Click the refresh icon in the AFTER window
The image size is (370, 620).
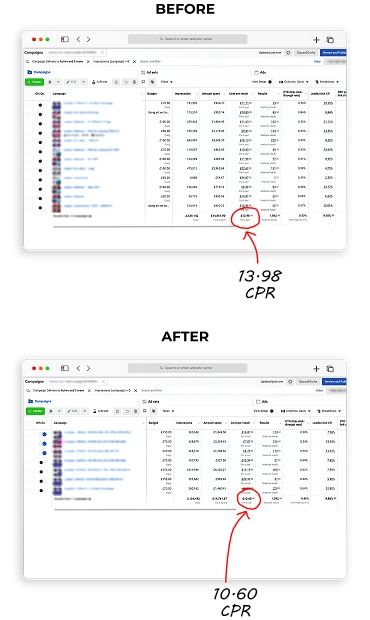click(x=290, y=382)
